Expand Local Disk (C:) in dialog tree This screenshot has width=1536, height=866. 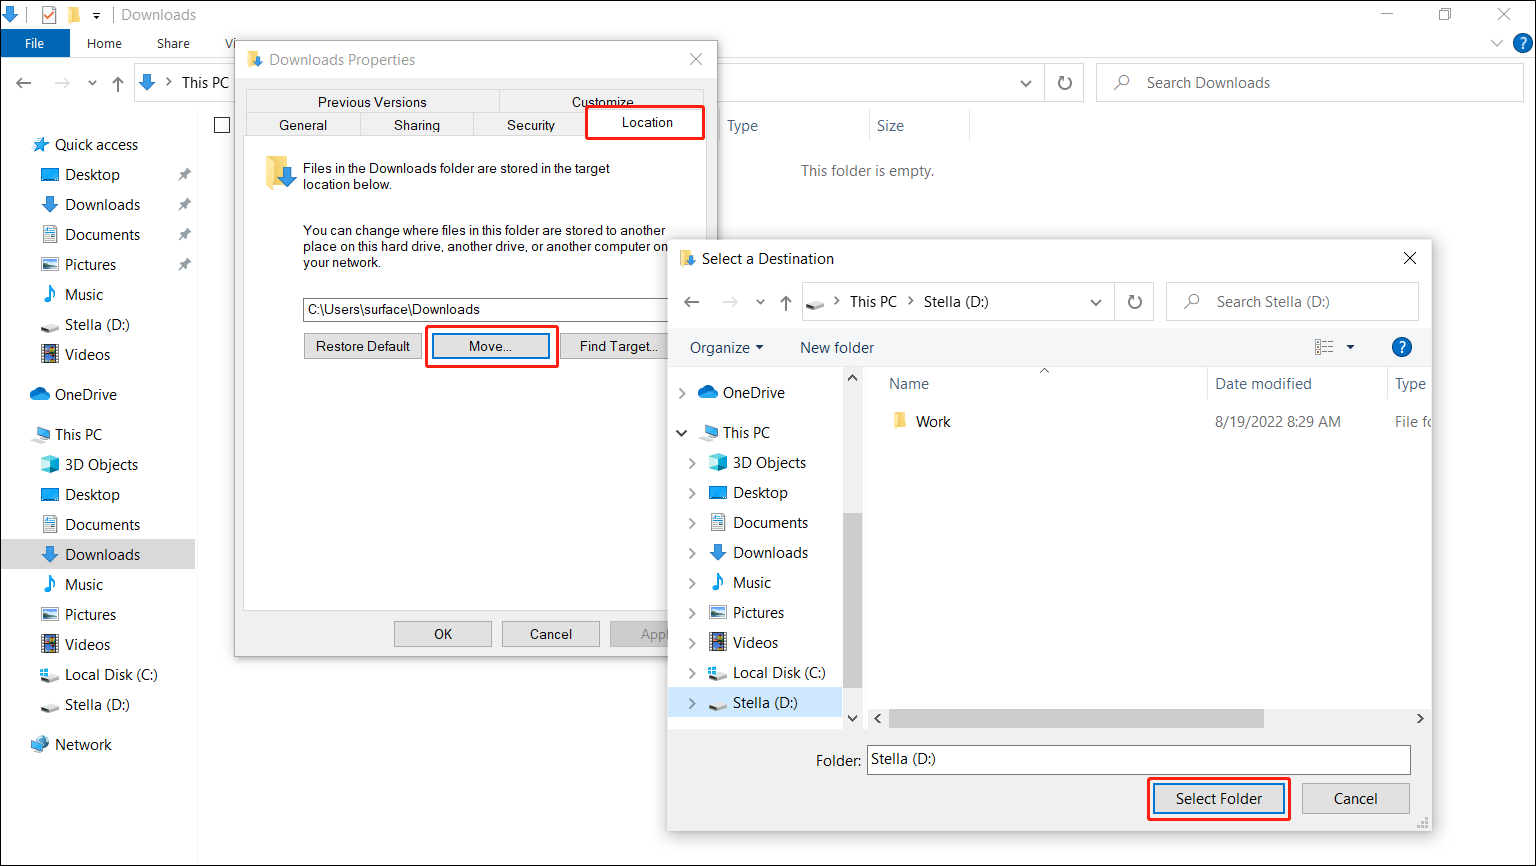pyautogui.click(x=692, y=673)
